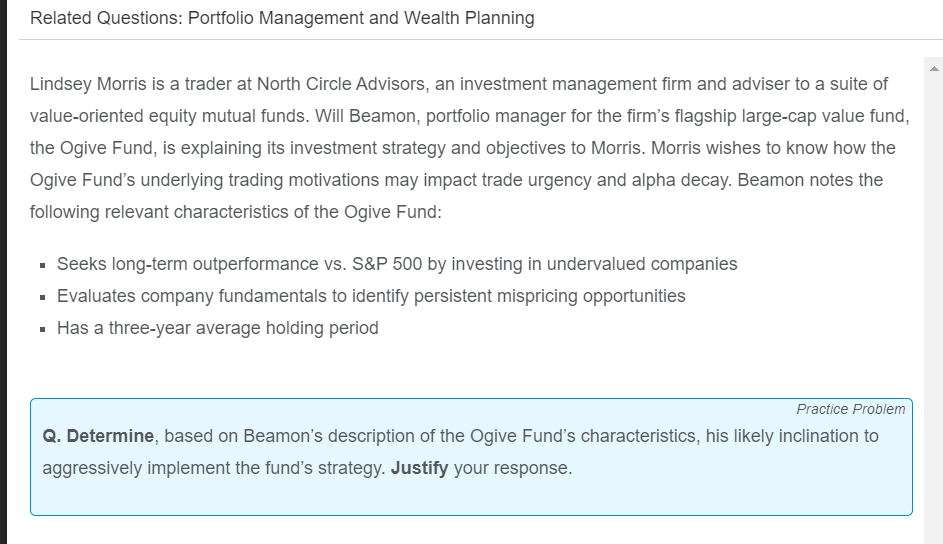Viewport: 943px width, 544px height.
Task: Click the square bullet marker before "Seeks long-term"
Action: click(43, 265)
